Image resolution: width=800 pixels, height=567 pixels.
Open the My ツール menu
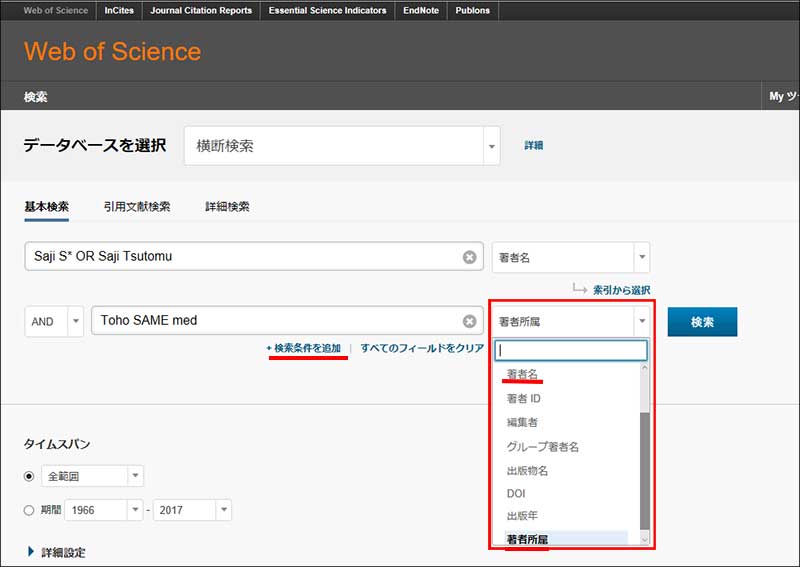(783, 96)
